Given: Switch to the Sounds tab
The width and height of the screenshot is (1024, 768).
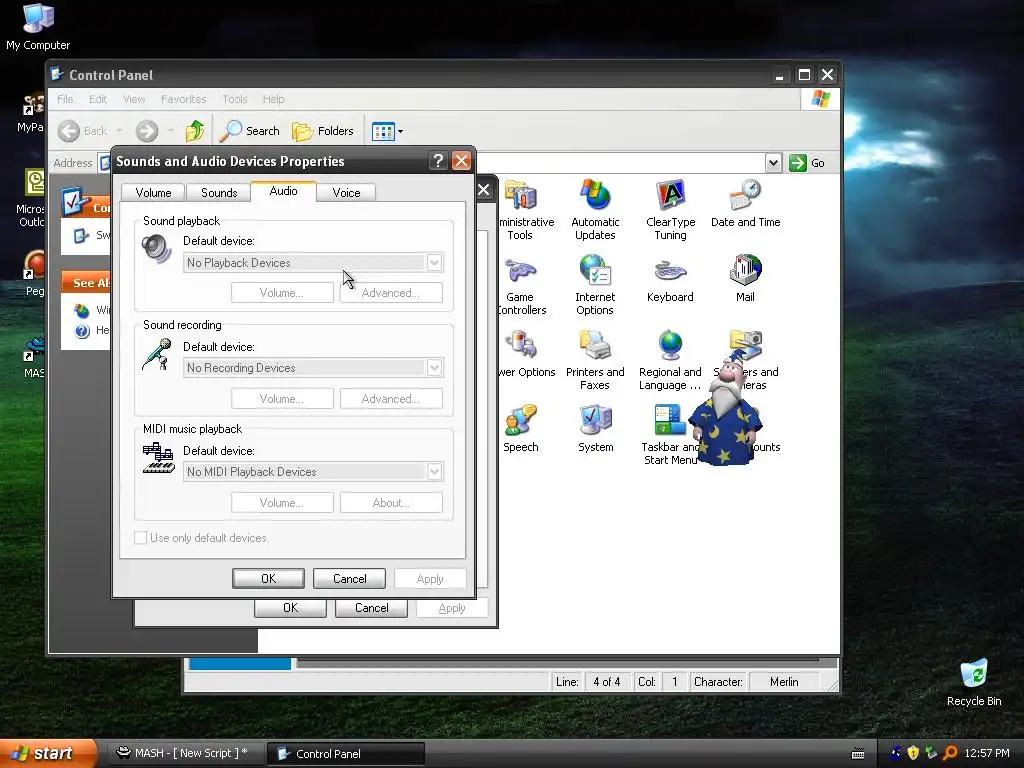Looking at the screenshot, I should click(219, 193).
